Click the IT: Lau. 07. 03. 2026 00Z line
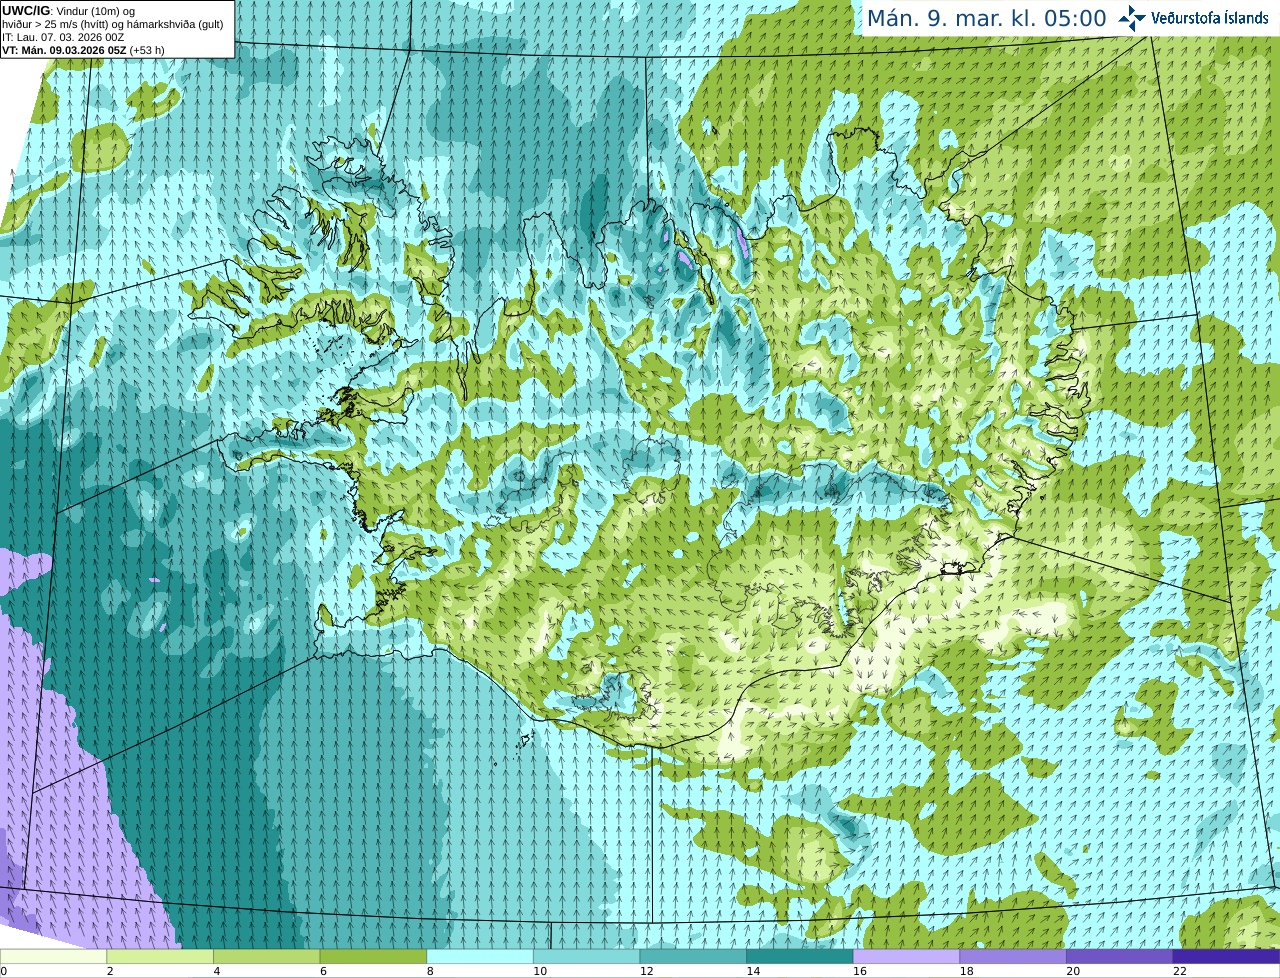Viewport: 1280px width, 978px height. pyautogui.click(x=63, y=37)
